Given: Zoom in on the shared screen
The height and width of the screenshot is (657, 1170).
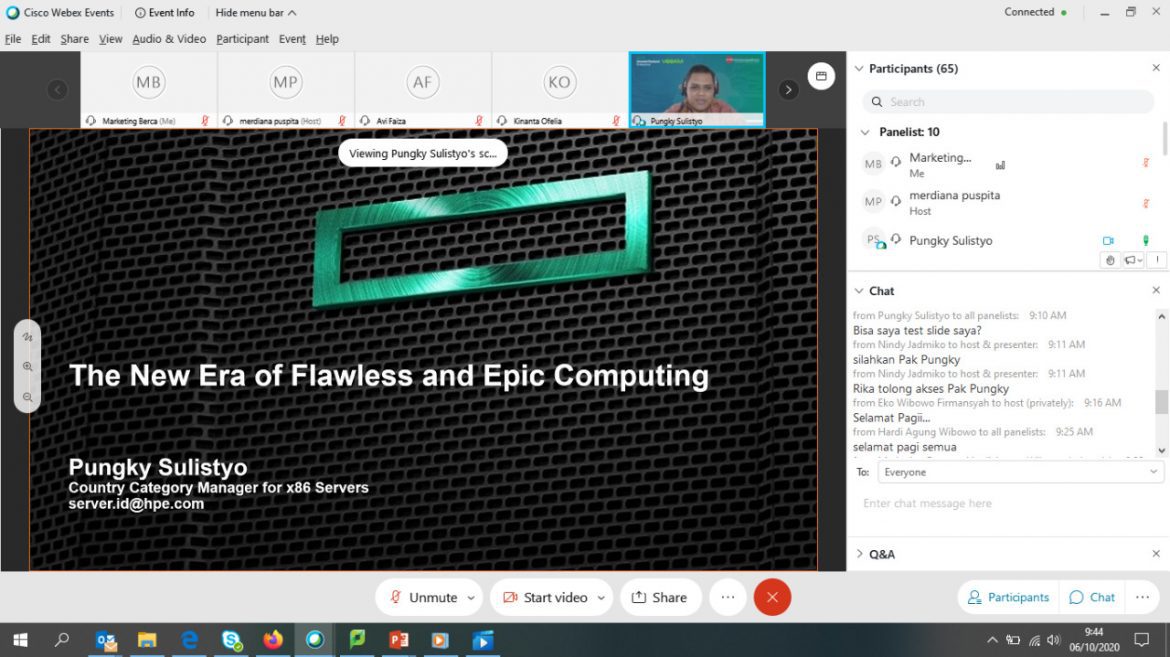Looking at the screenshot, I should tap(28, 367).
